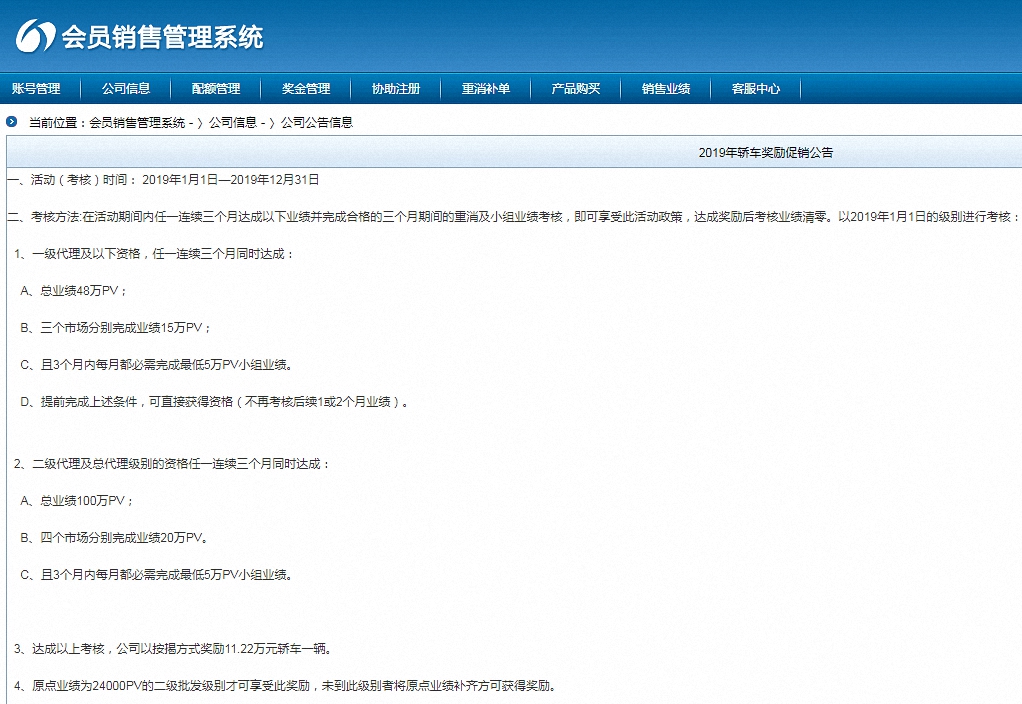
Task: Go to the 协助注册 menu
Action: pyautogui.click(x=396, y=89)
